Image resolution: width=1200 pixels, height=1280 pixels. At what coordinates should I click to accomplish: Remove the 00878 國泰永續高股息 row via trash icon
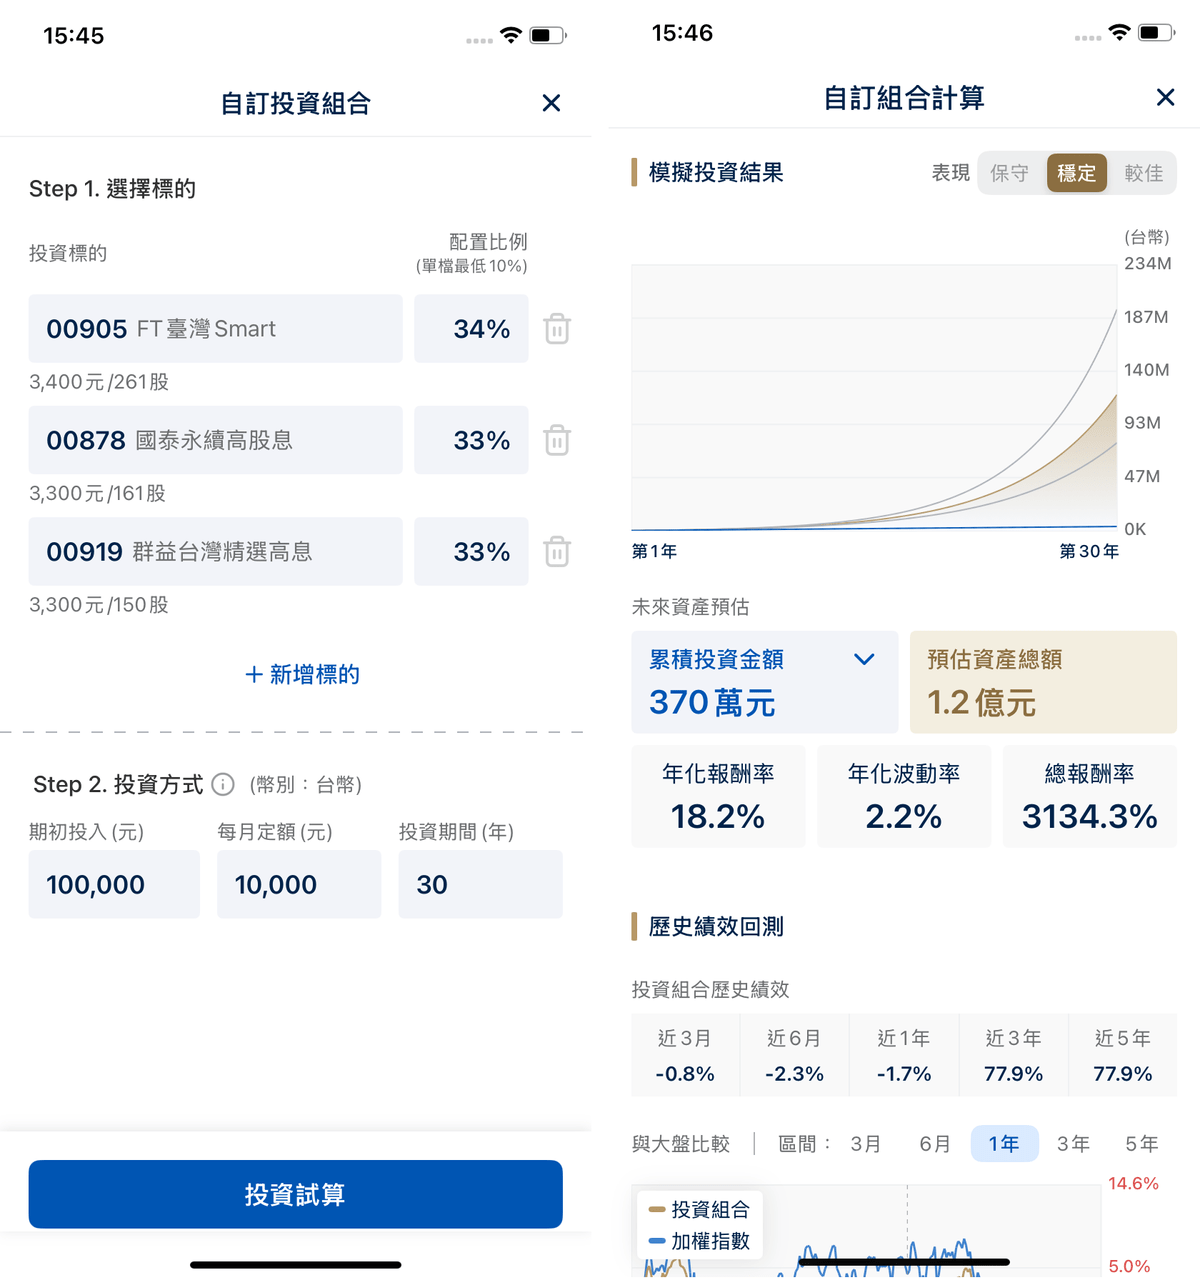(557, 440)
